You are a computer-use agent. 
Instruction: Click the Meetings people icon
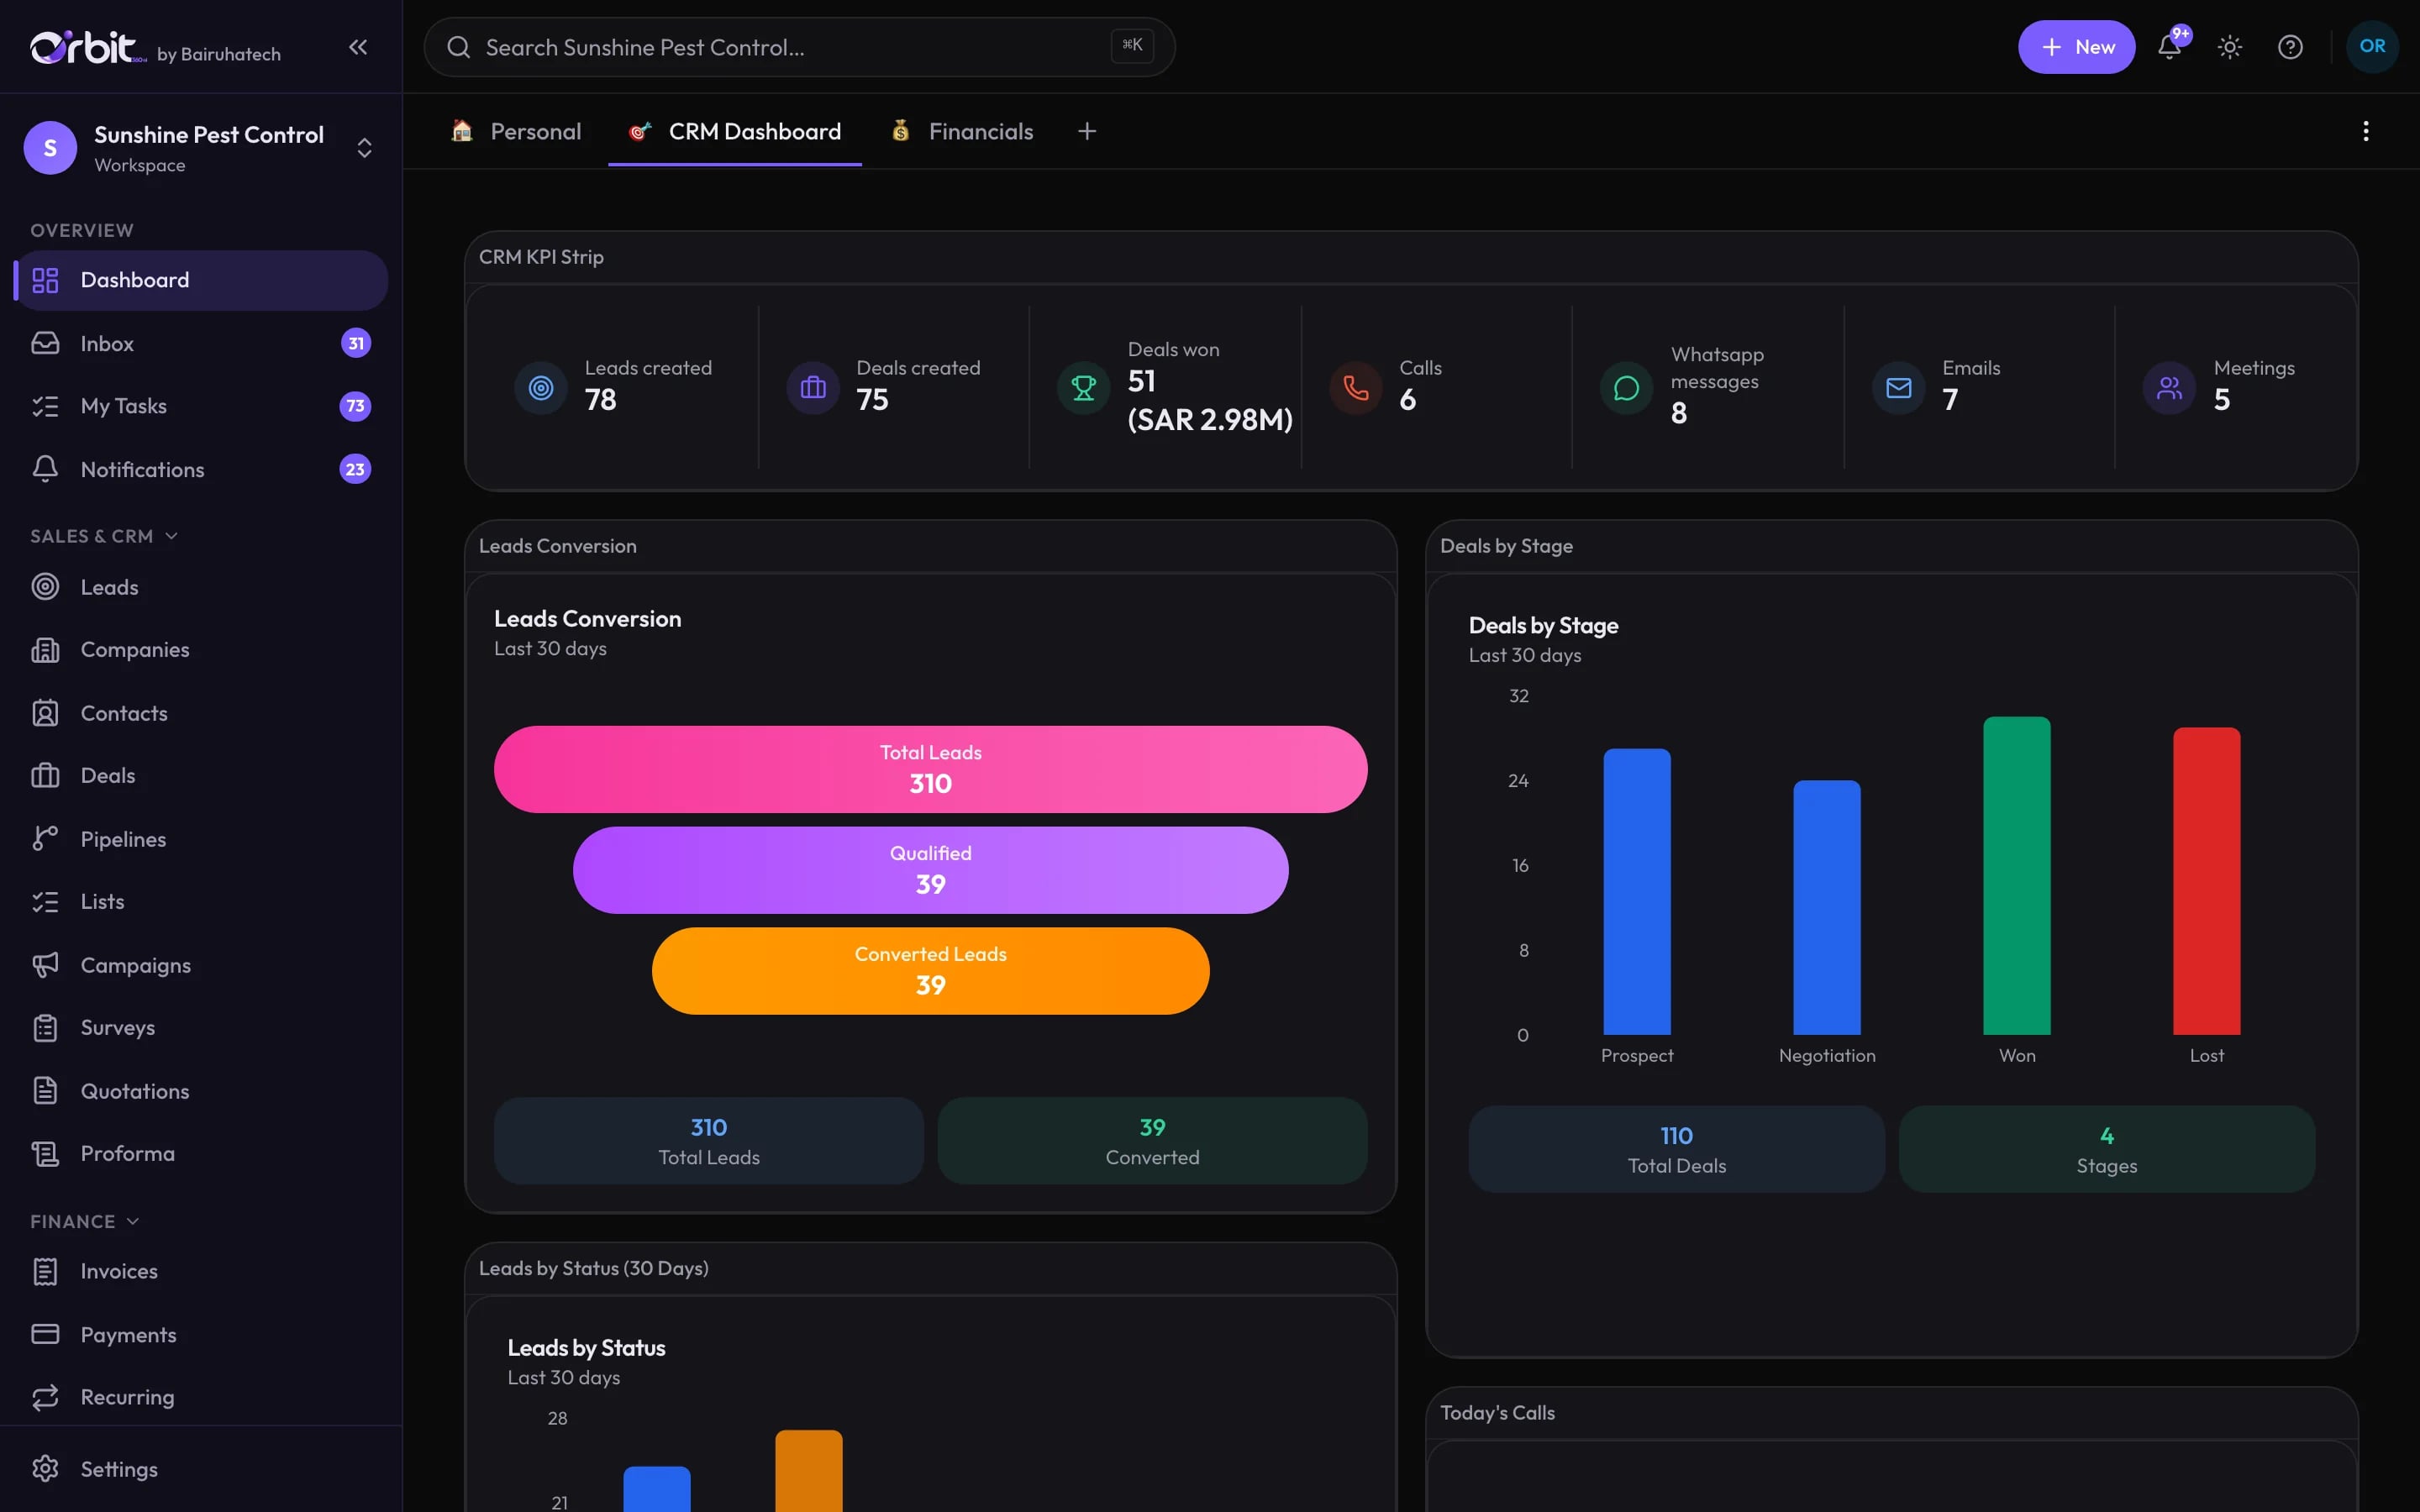2170,387
